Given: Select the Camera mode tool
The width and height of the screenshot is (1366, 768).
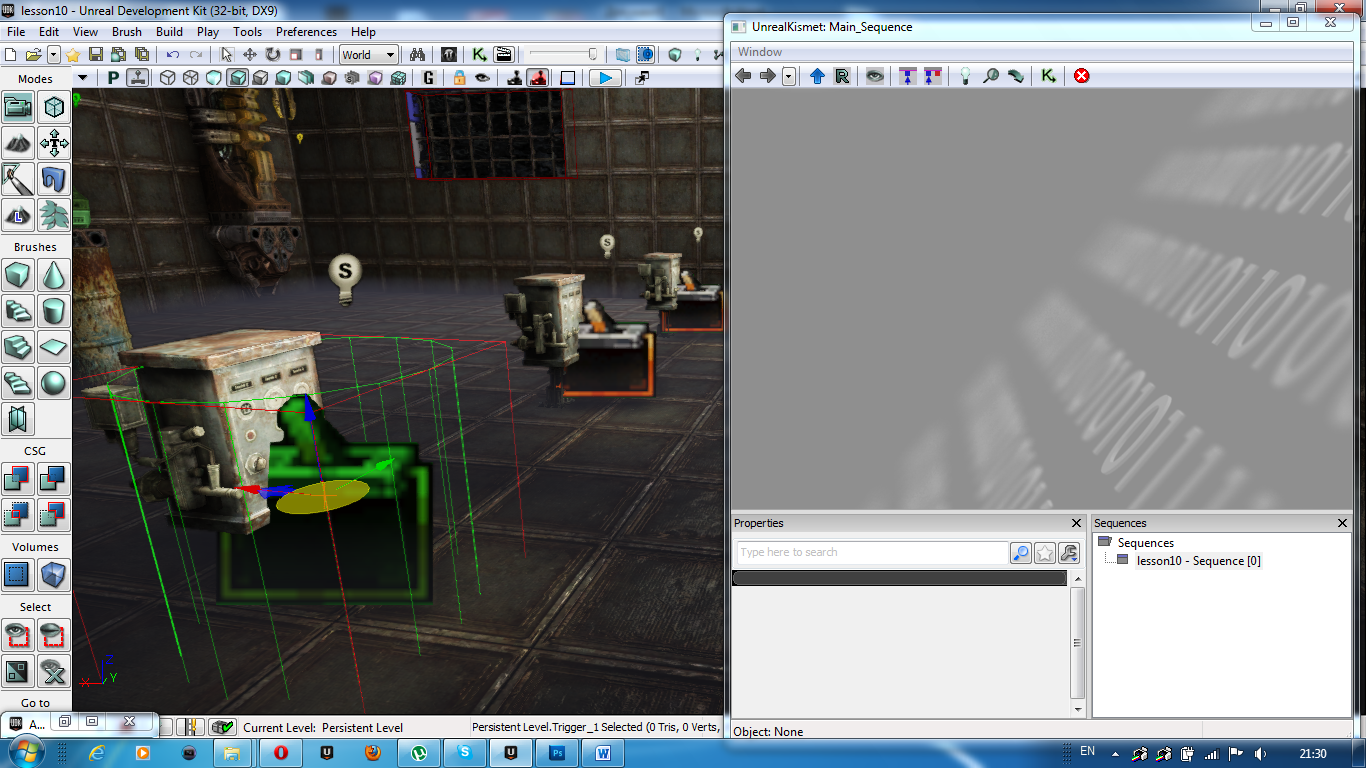Looking at the screenshot, I should [19, 107].
